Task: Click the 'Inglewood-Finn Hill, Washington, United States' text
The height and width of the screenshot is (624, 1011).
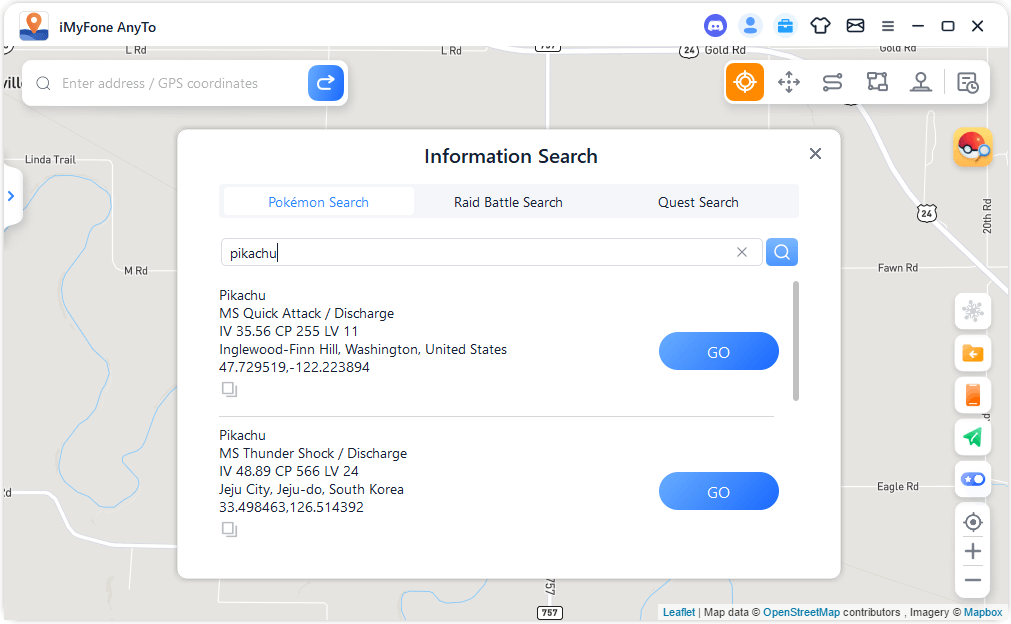Action: pyautogui.click(x=363, y=349)
